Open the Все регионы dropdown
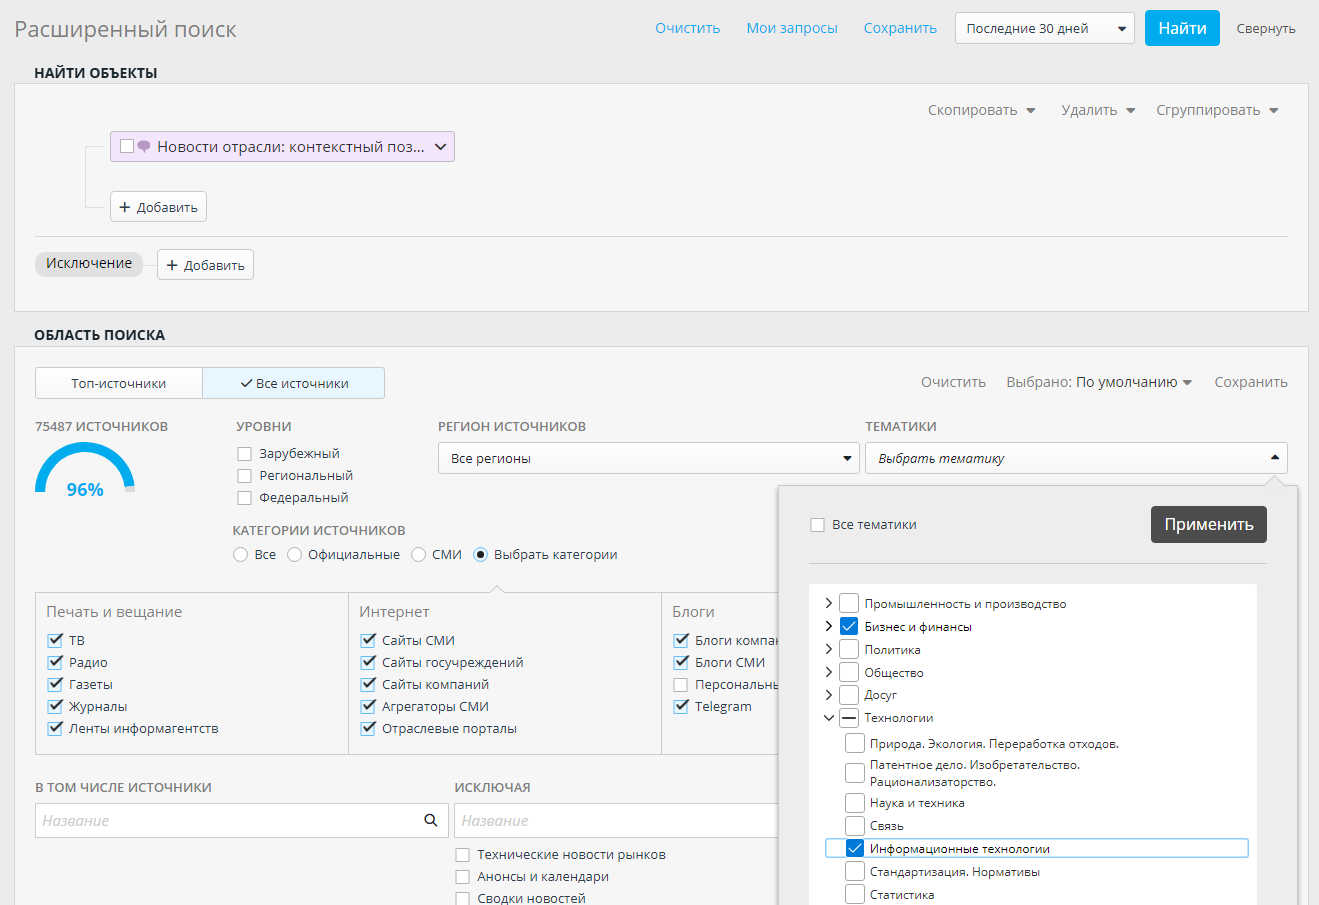The width and height of the screenshot is (1319, 905). point(649,458)
